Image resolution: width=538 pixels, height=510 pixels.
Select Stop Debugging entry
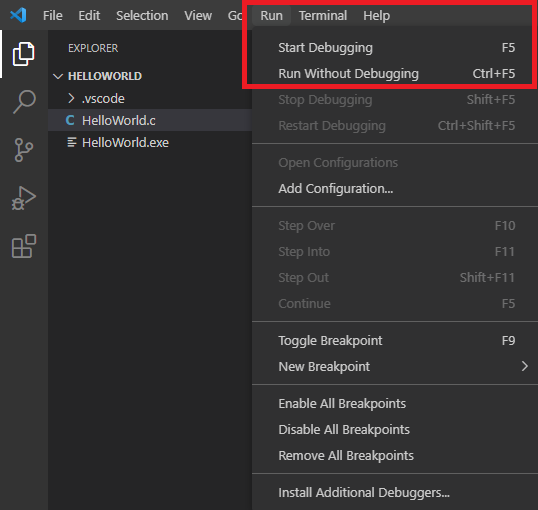(x=396, y=100)
